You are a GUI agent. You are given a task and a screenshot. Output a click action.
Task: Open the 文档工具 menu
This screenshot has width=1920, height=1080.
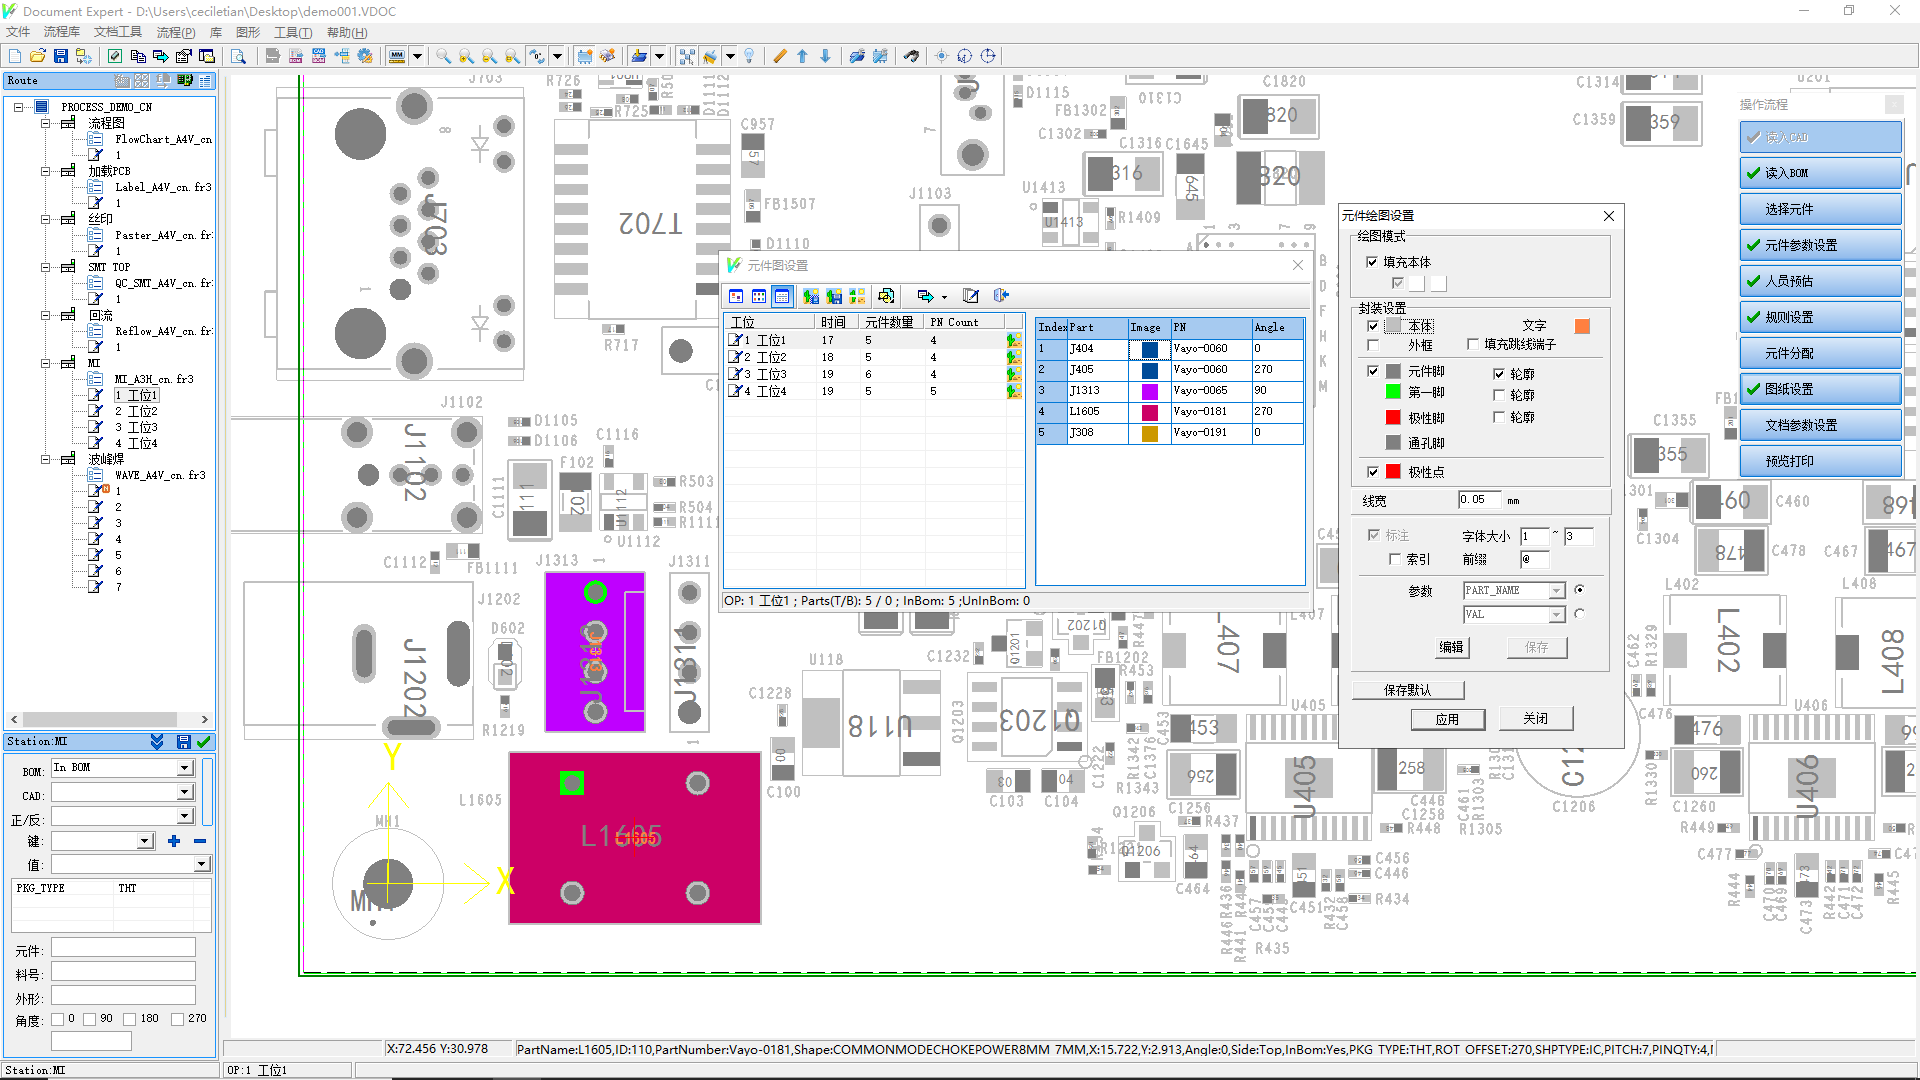coord(117,32)
